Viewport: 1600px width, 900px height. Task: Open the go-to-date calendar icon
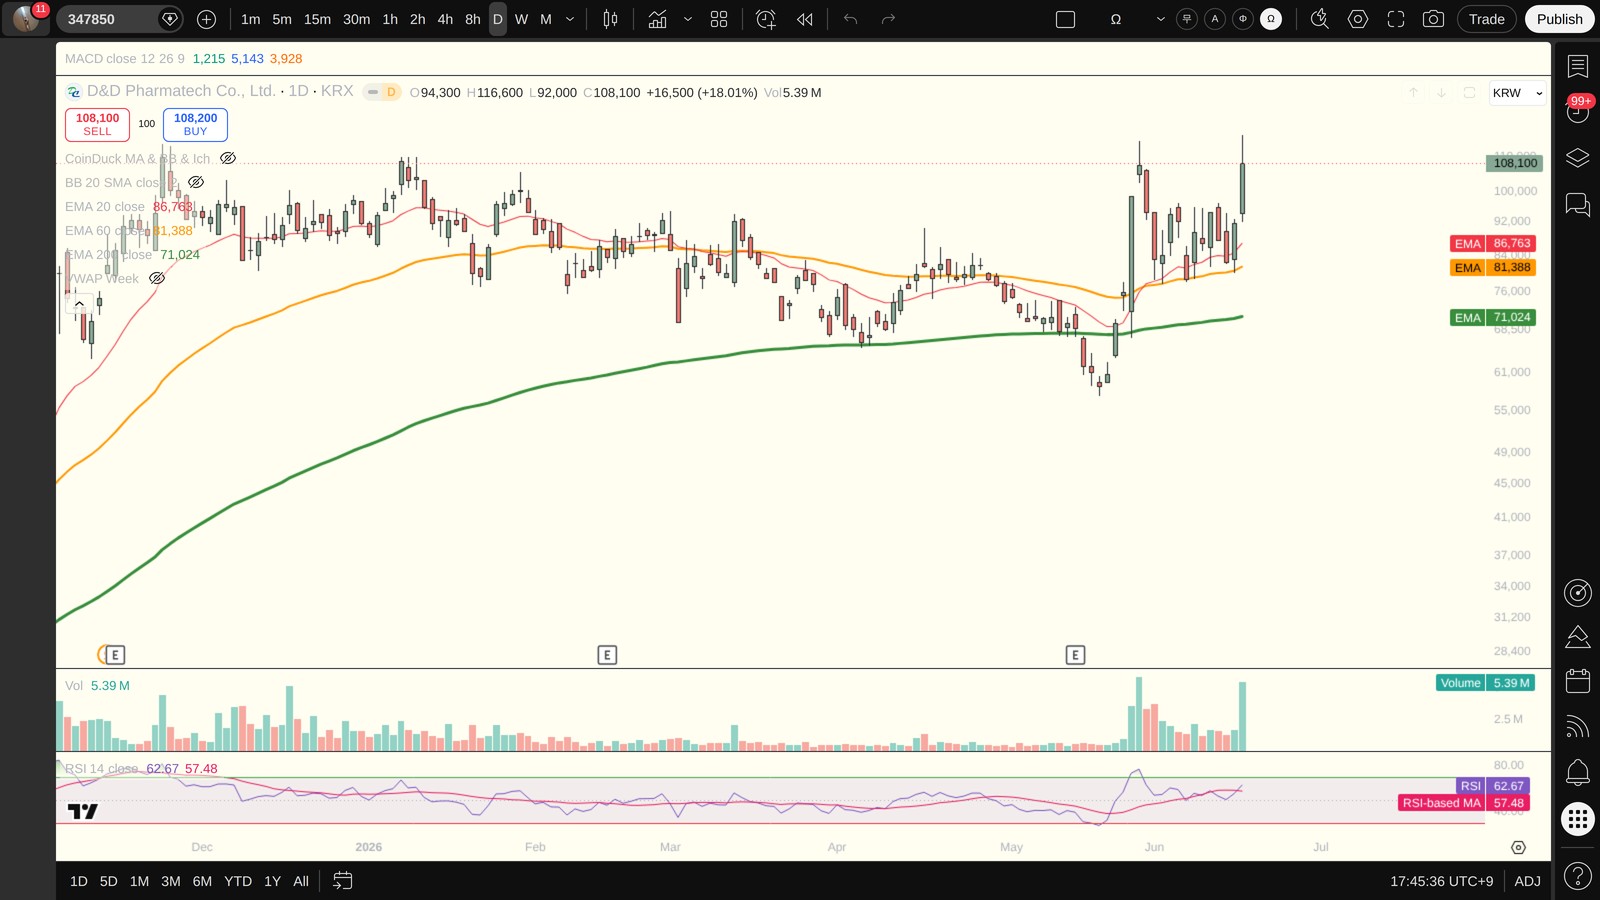[342, 881]
